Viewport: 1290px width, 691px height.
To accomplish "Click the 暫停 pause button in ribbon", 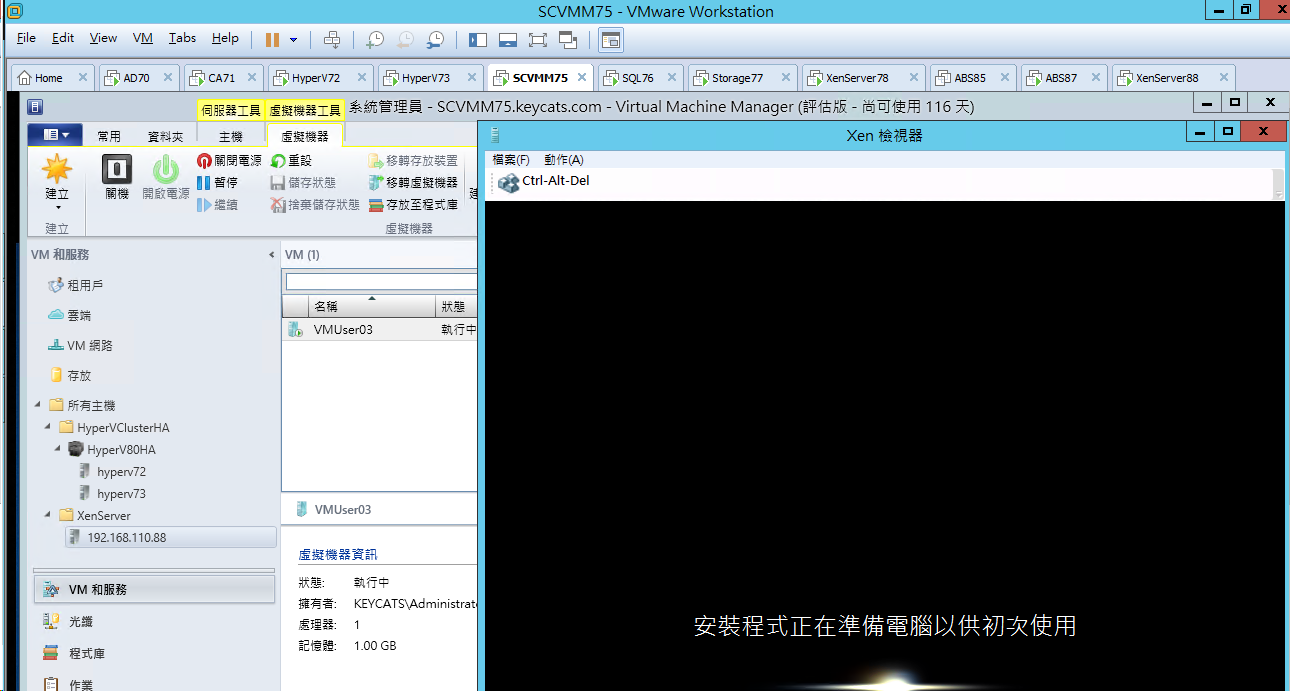I will [217, 182].
